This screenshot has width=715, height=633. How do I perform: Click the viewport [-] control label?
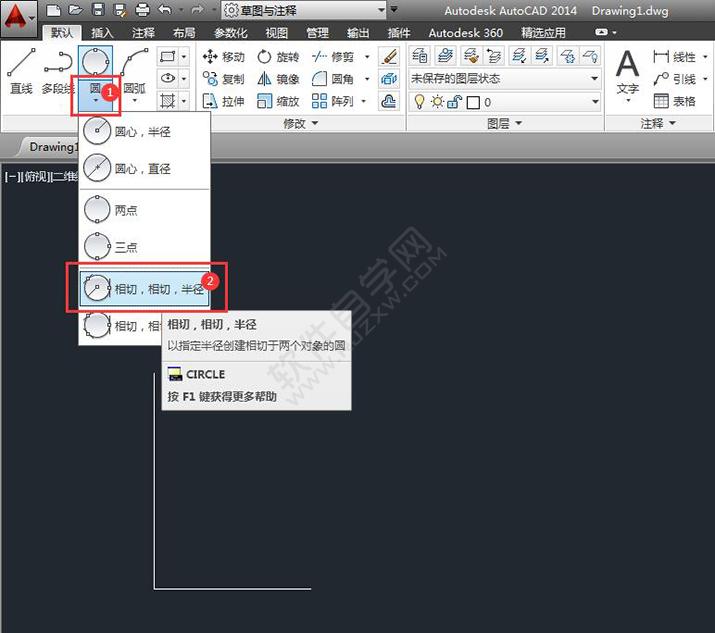pos(11,176)
